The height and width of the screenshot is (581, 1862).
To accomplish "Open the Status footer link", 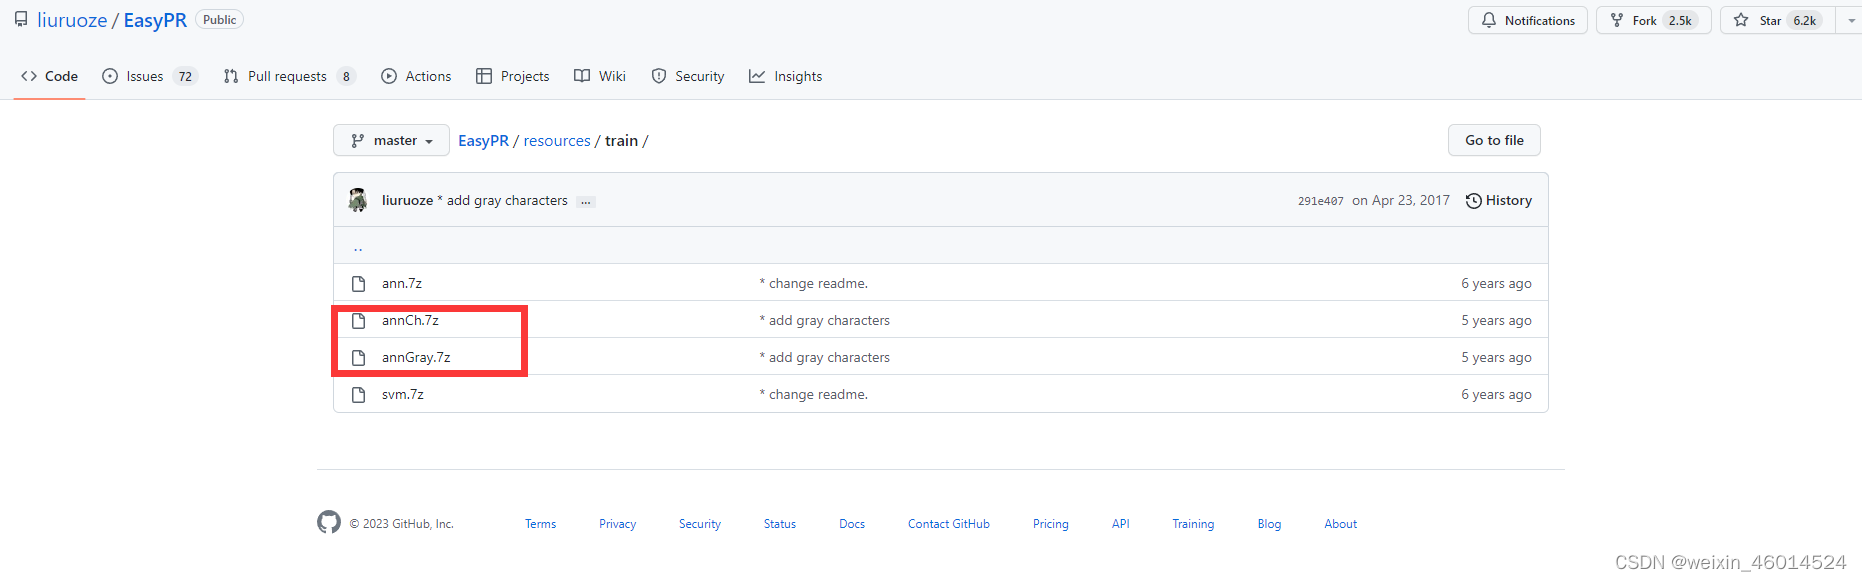I will pos(780,524).
